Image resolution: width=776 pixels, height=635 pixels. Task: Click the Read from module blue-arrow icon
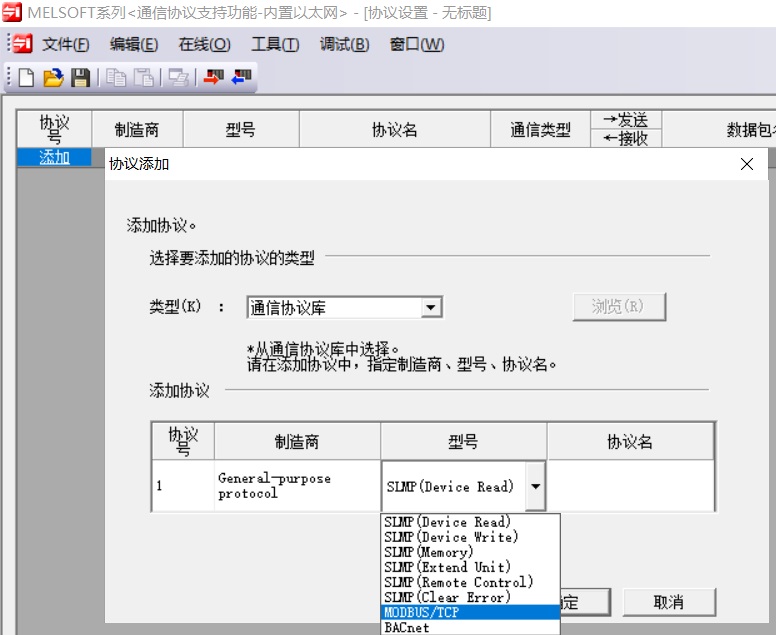point(241,77)
